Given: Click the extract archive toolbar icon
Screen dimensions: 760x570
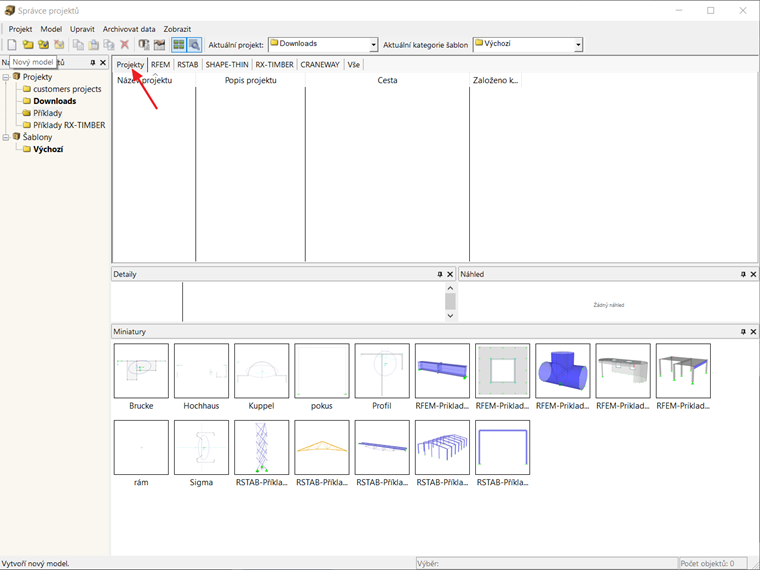Looking at the screenshot, I should click(x=159, y=45).
